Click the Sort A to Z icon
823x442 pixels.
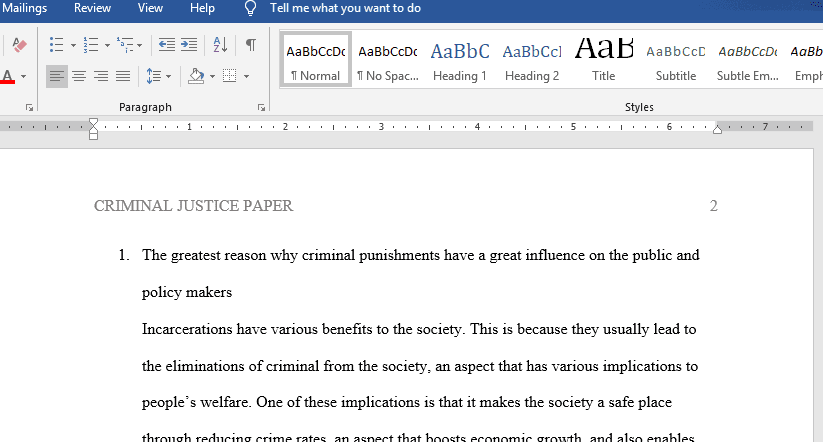[220, 45]
